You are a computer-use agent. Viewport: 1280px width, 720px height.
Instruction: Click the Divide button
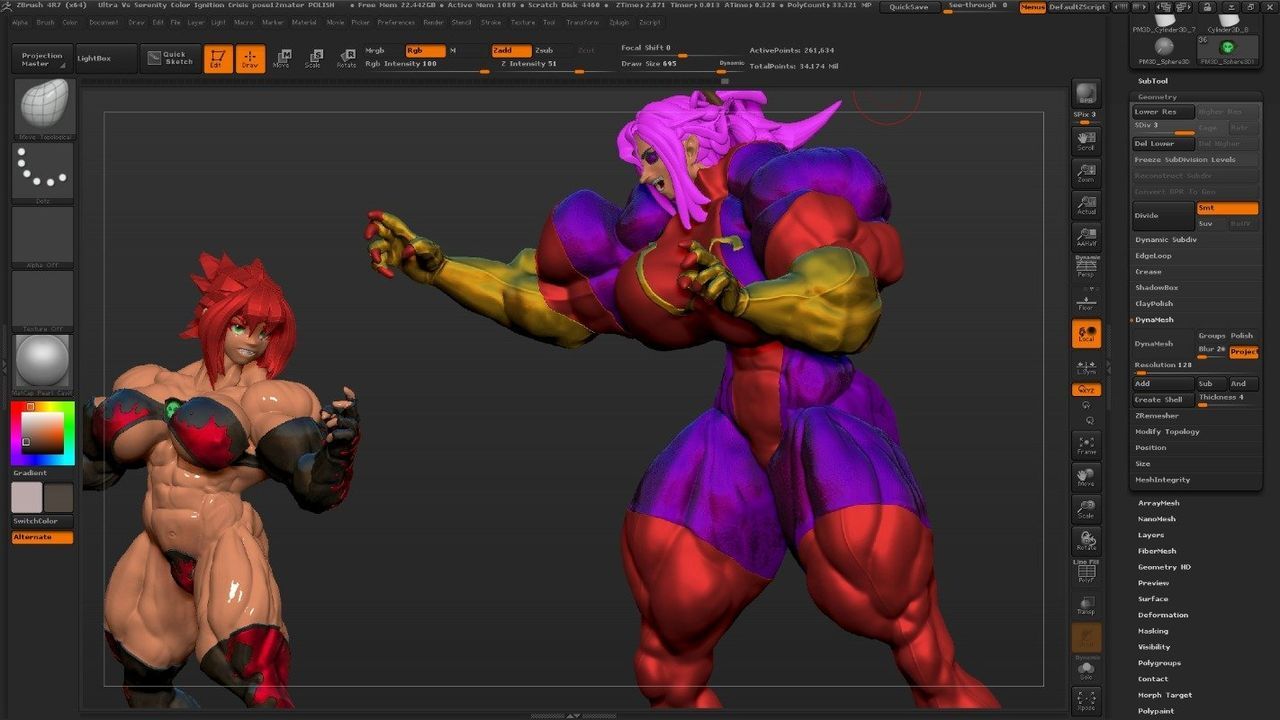pos(1163,215)
